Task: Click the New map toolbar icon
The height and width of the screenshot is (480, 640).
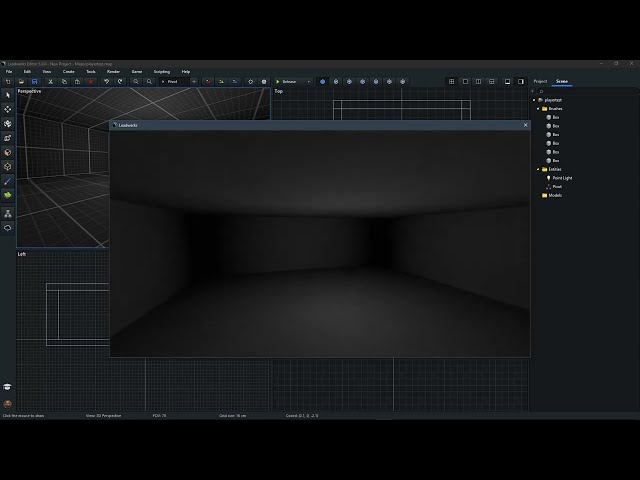Action: (8, 82)
